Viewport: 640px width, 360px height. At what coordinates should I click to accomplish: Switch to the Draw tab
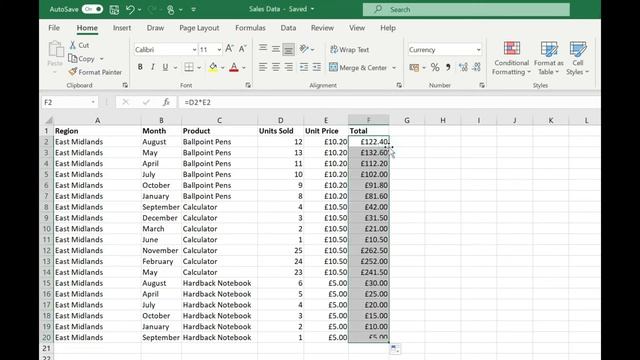155,28
